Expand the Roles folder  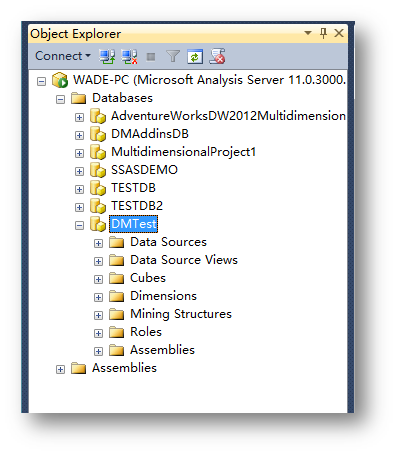[98, 333]
